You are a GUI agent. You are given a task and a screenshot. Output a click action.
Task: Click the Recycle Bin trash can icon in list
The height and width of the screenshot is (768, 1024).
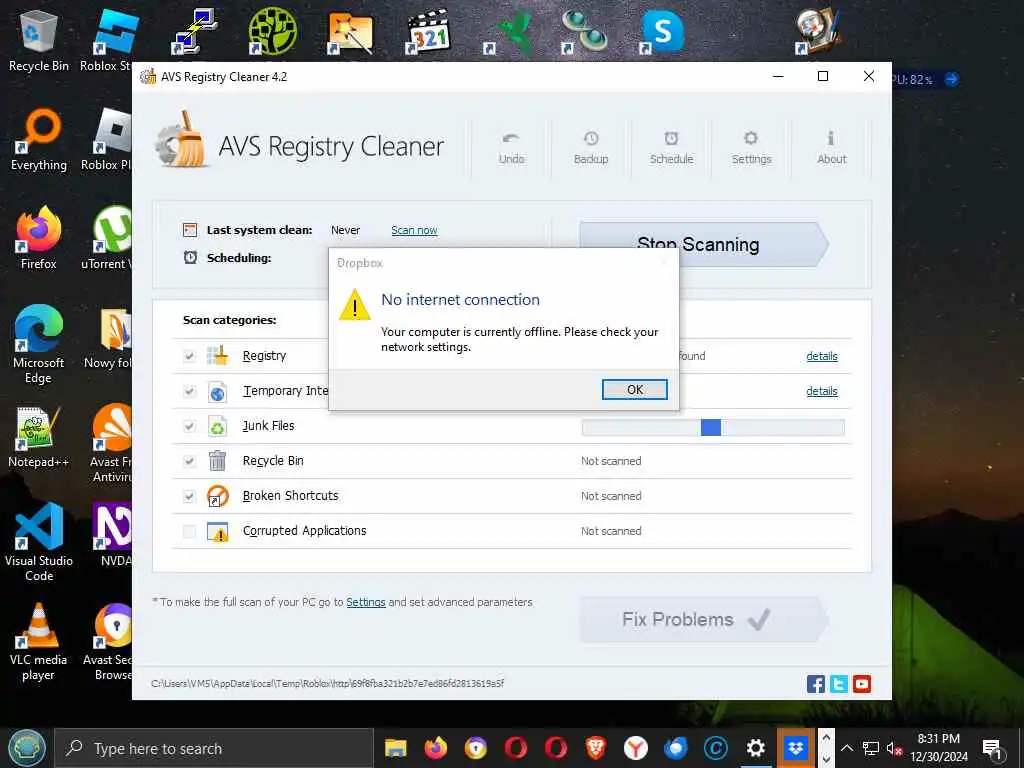(x=217, y=461)
